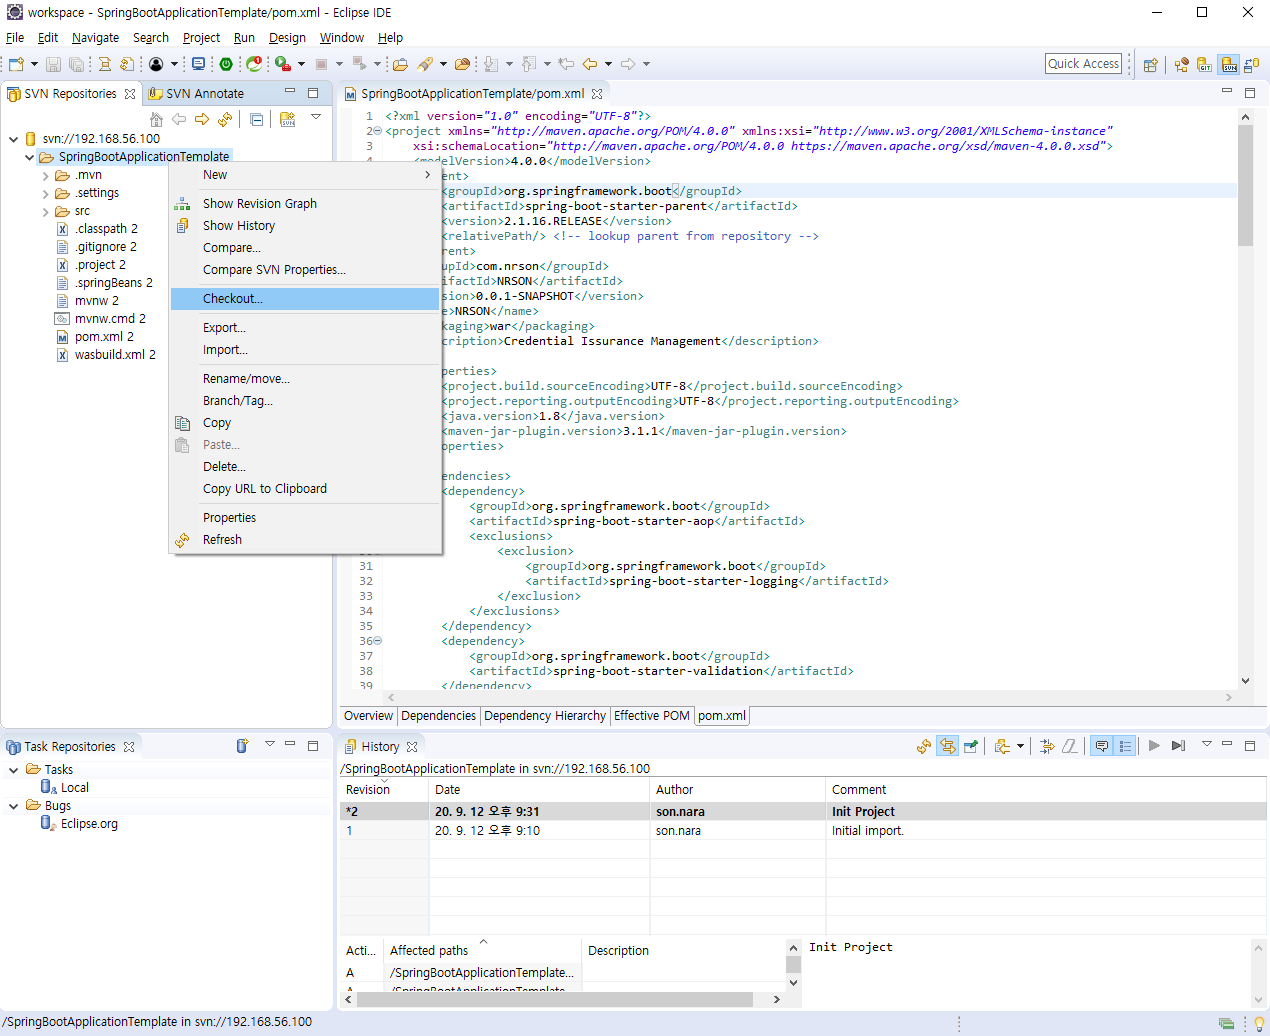
Task: Expand the .settings folder
Action: coord(46,194)
